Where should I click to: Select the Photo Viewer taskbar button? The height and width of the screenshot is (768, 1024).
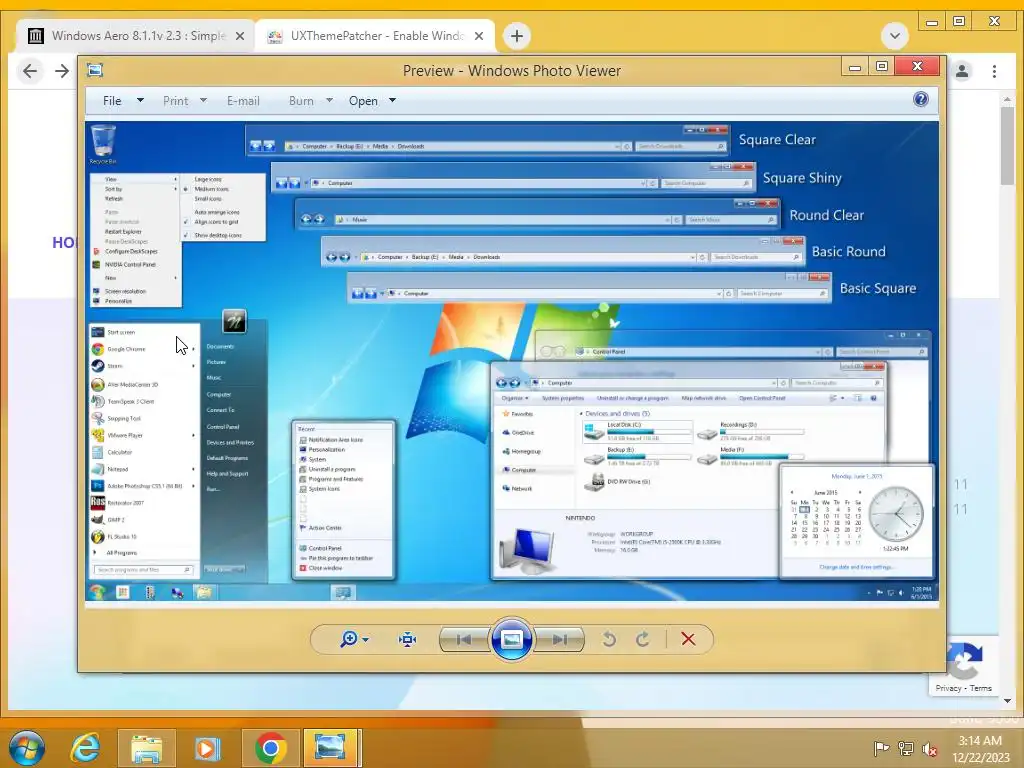[330, 748]
